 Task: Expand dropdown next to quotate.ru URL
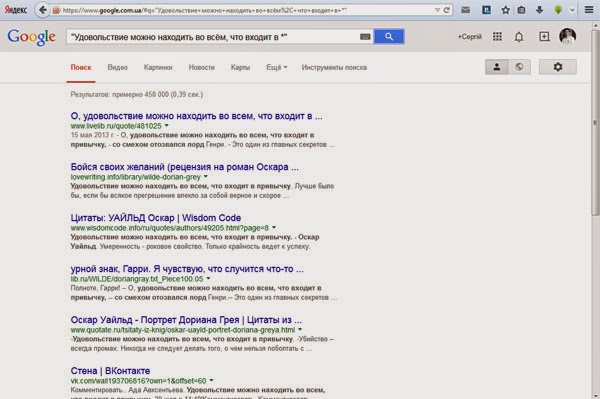300,329
